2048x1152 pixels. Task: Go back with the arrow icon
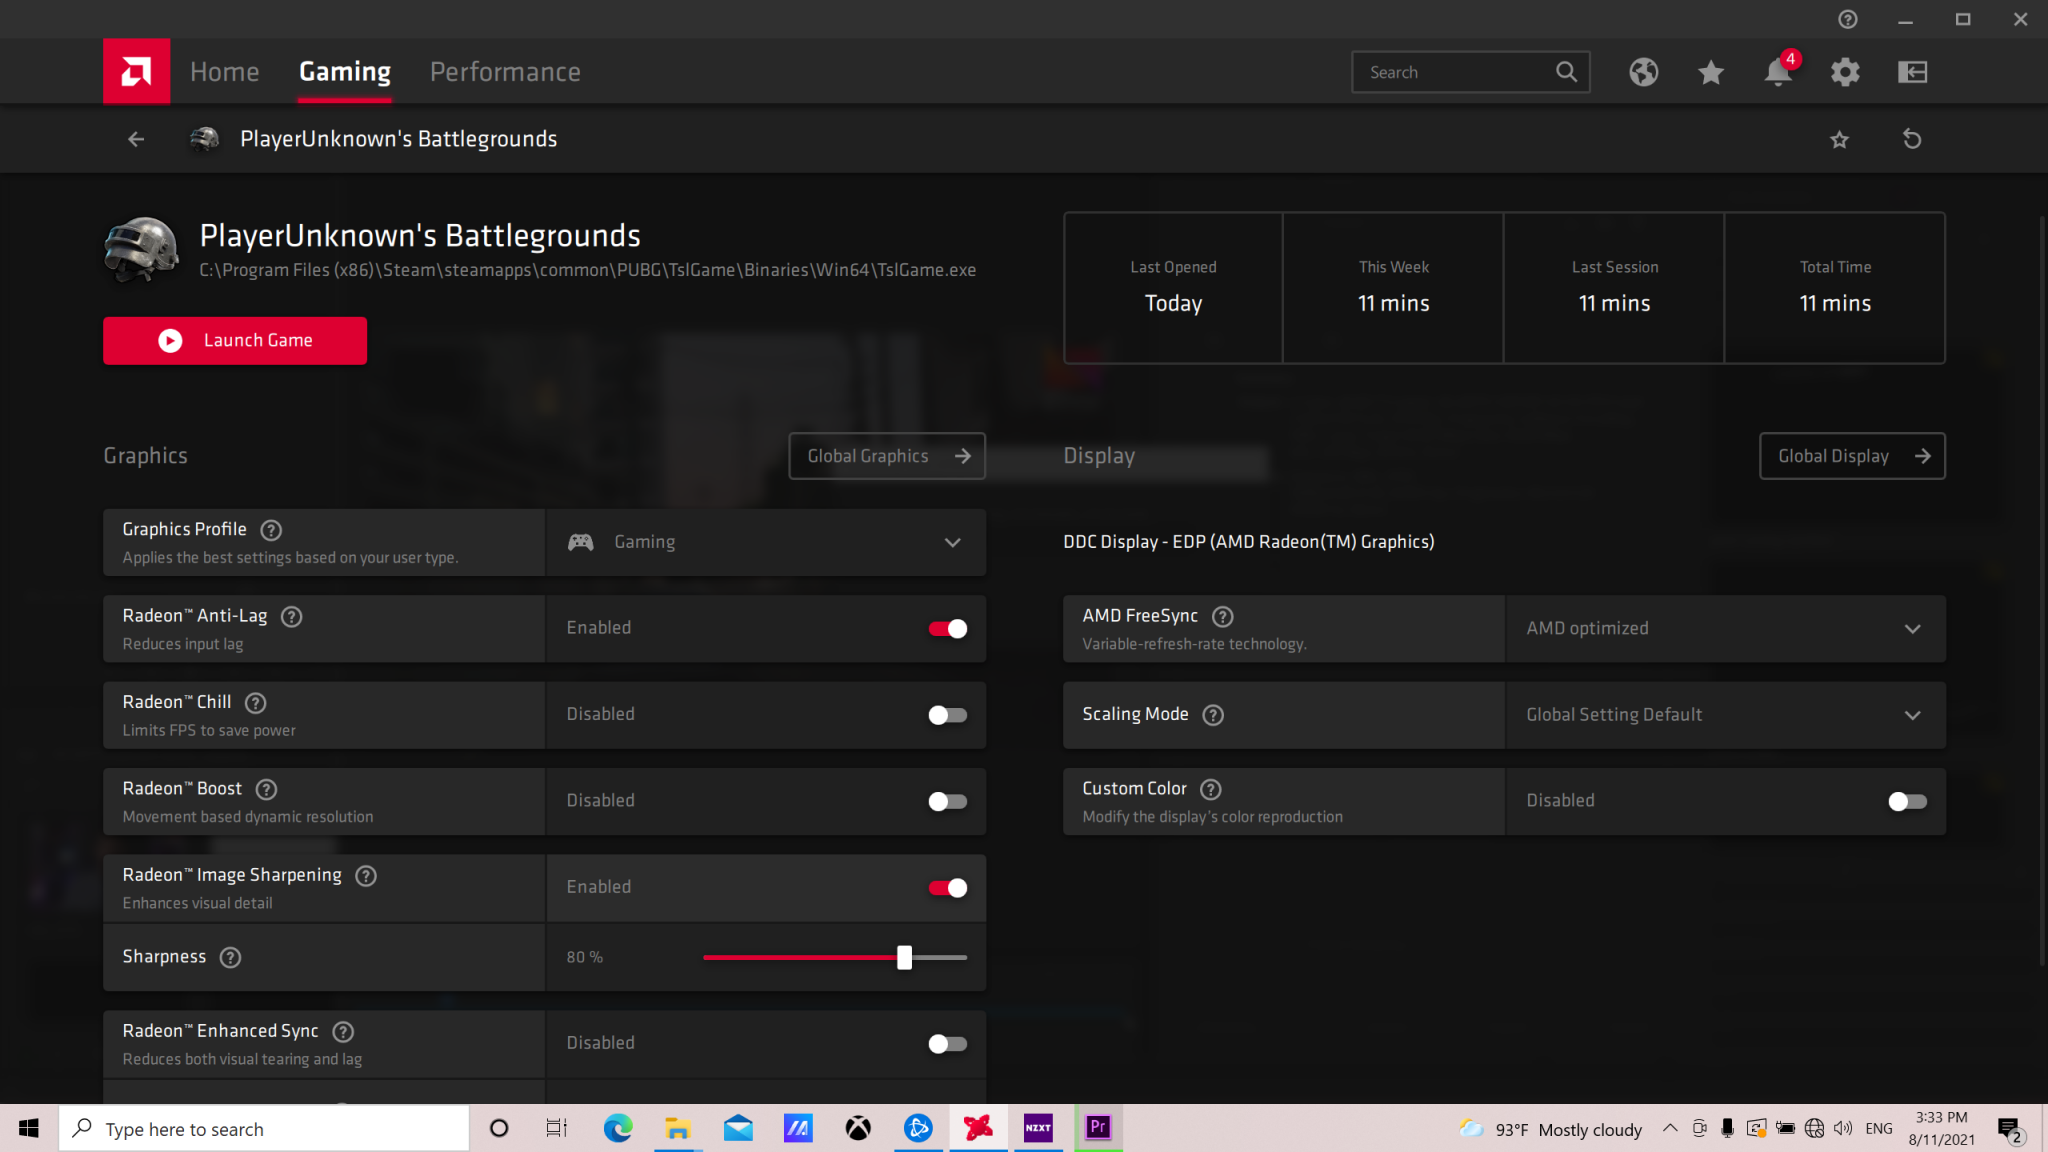[136, 139]
